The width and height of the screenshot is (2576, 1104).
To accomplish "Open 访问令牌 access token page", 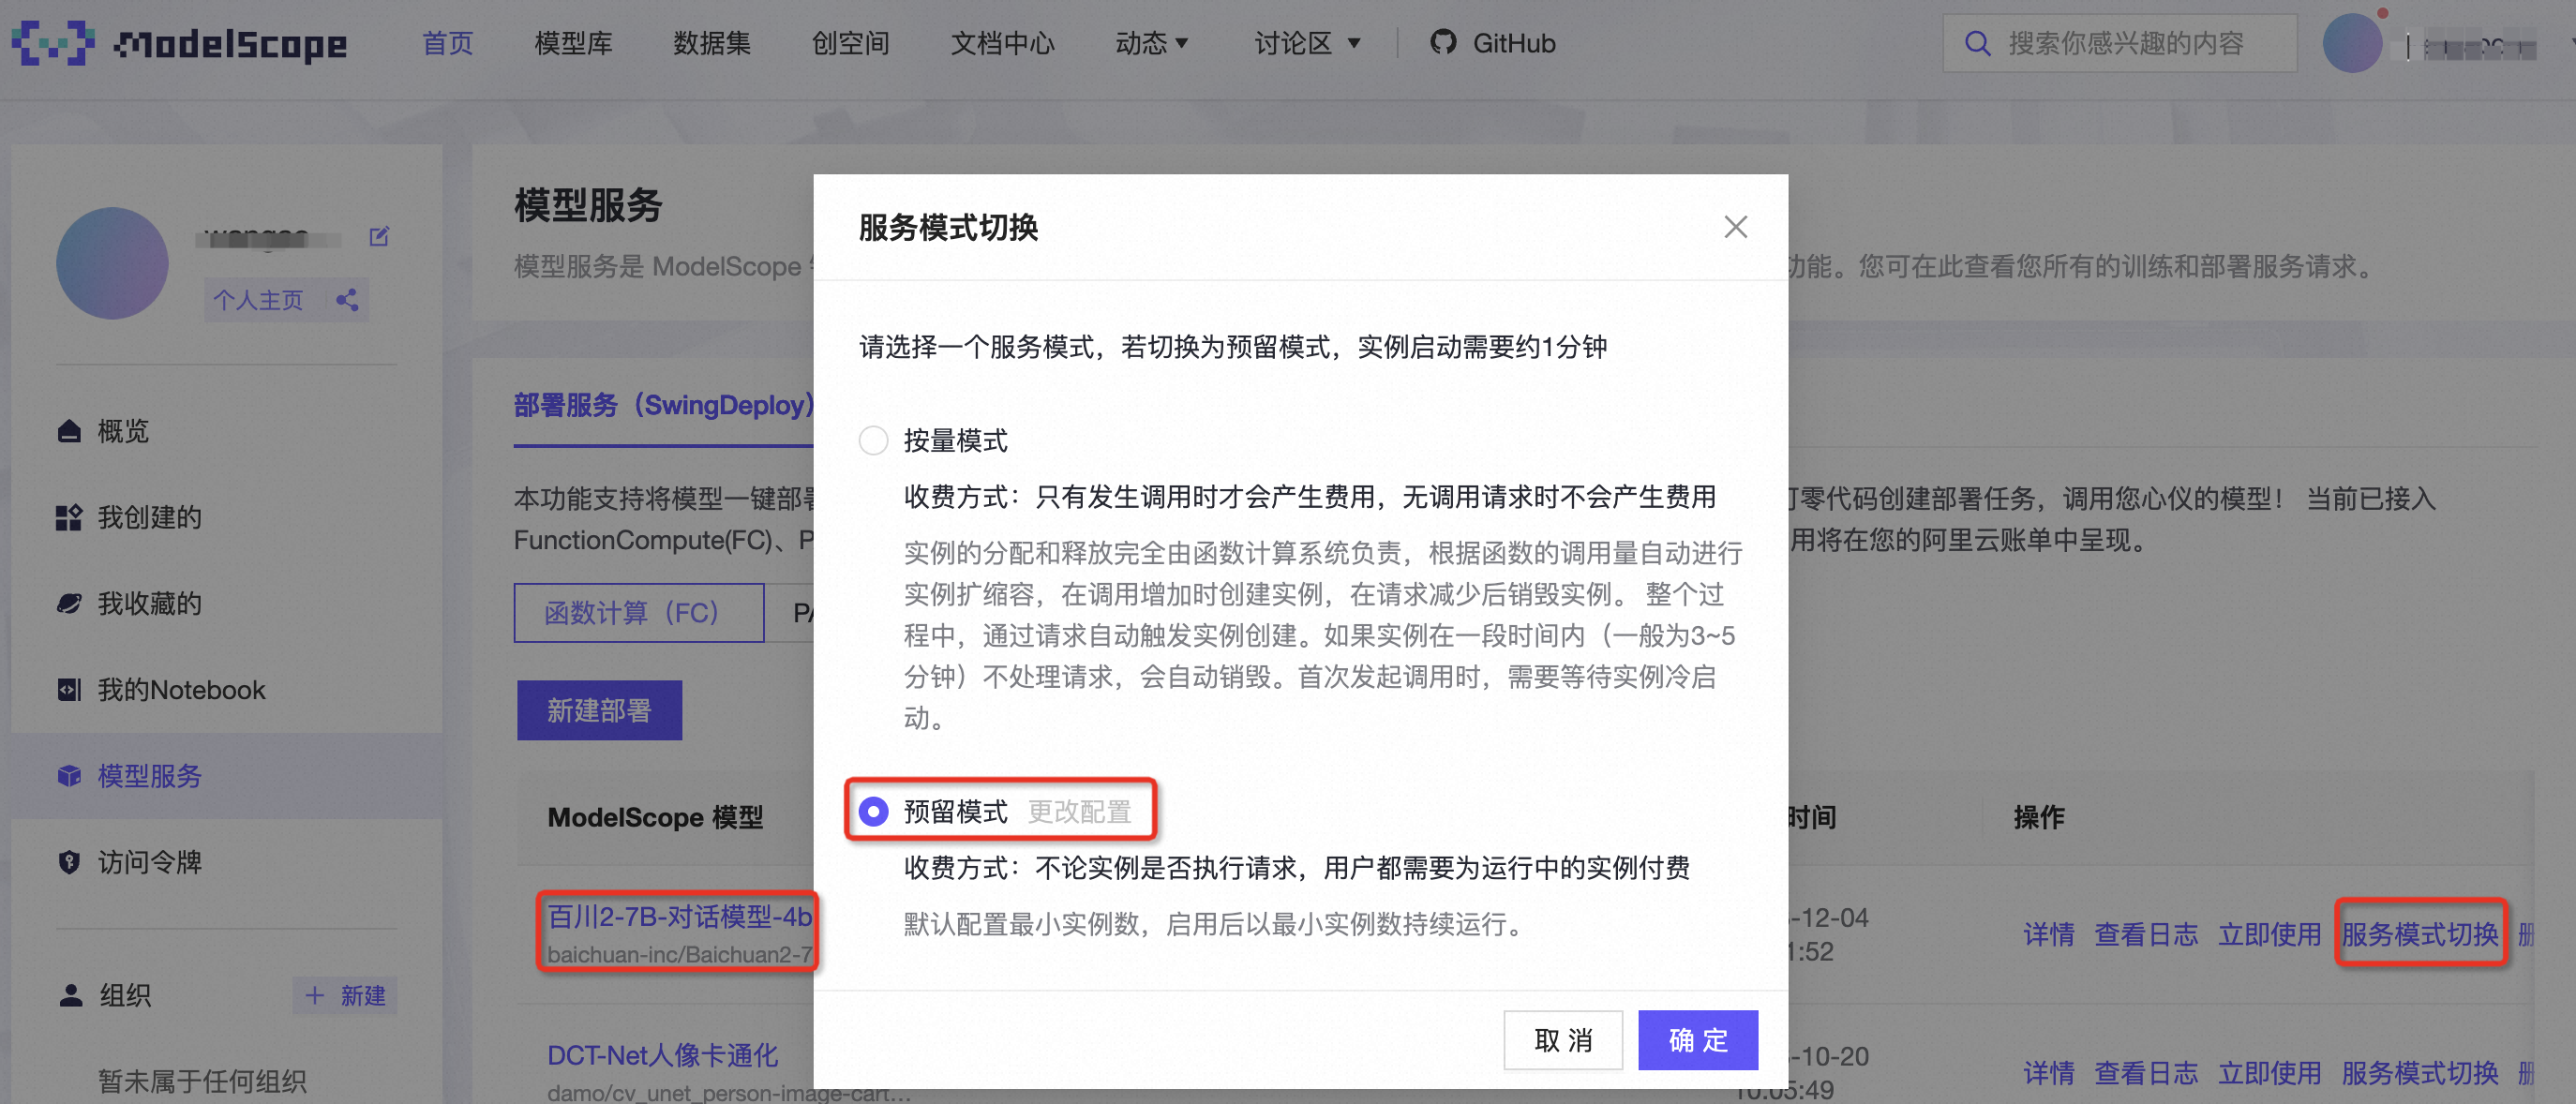I will click(149, 862).
